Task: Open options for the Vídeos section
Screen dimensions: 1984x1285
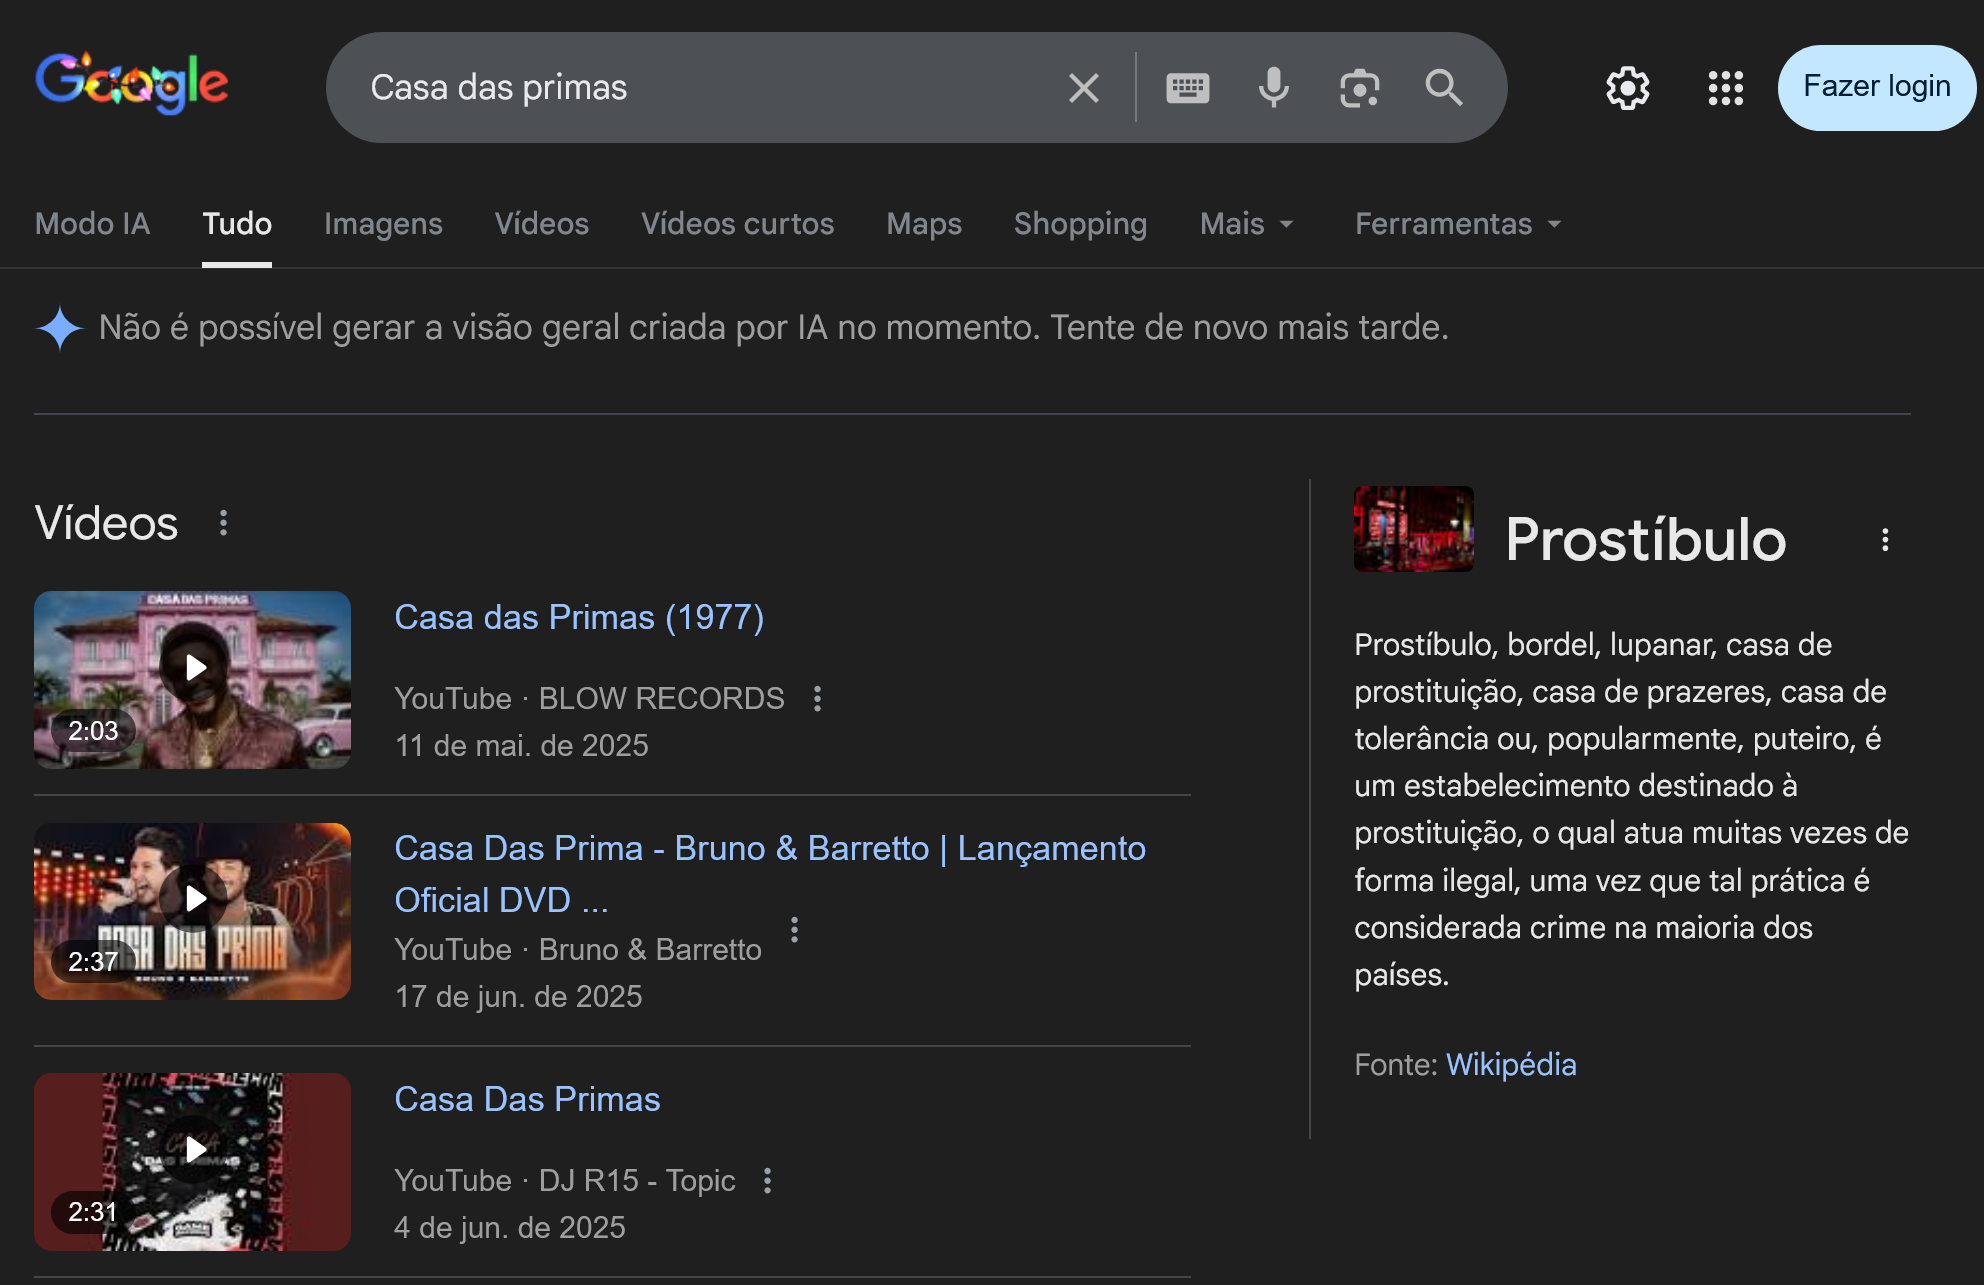Action: 223,523
